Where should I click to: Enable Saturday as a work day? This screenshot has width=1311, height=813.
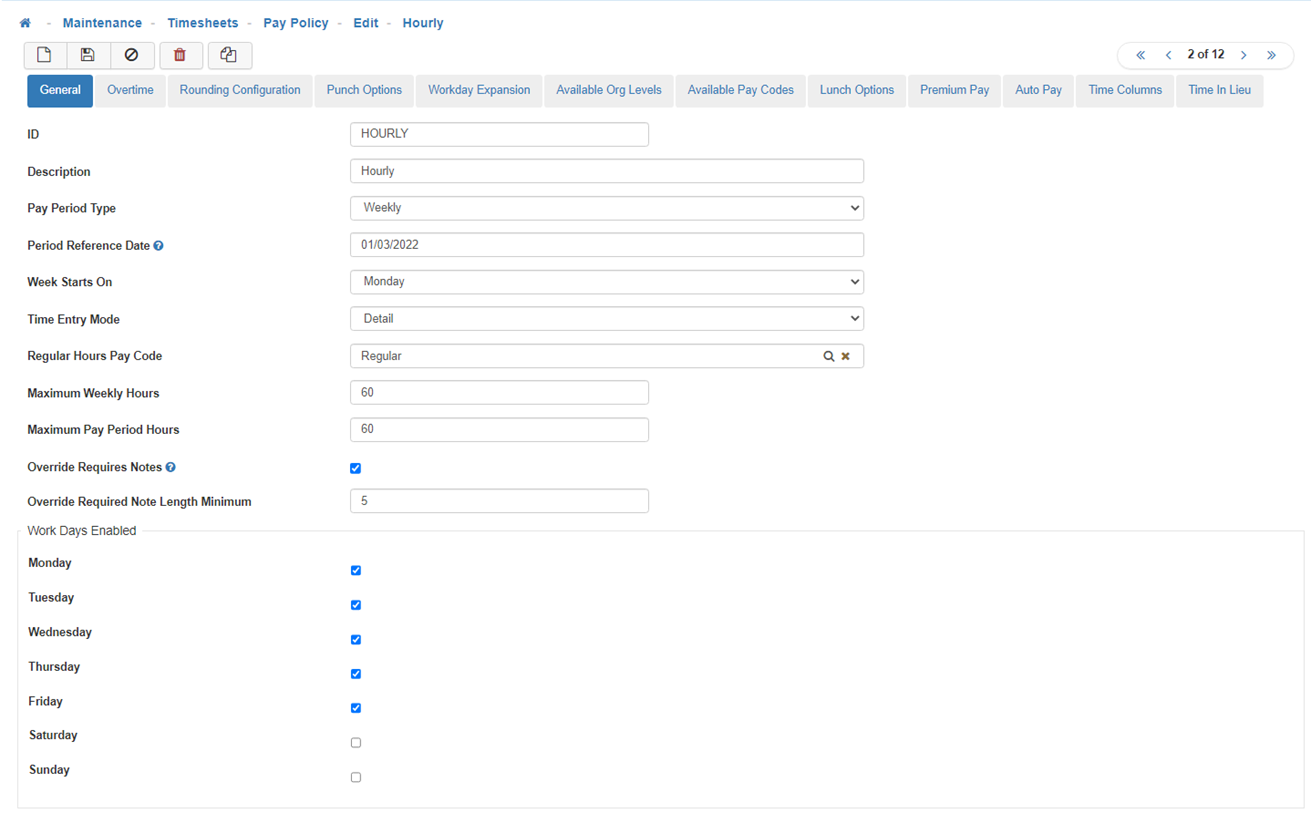[355, 743]
